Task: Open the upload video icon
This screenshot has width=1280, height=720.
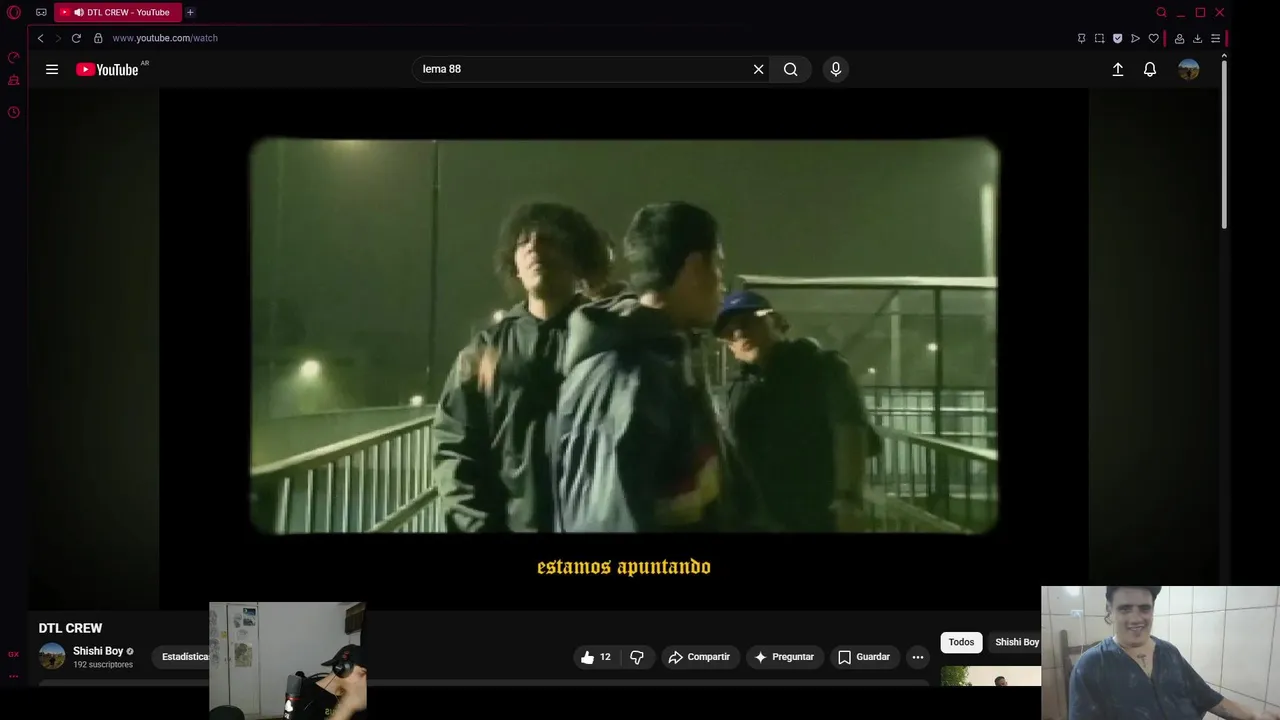Action: (1118, 69)
